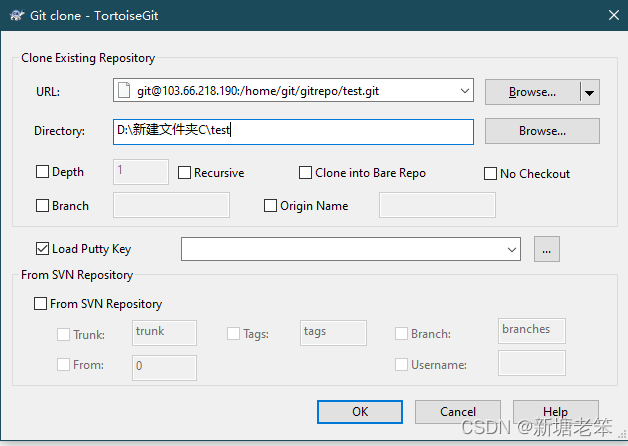The width and height of the screenshot is (628, 446).
Task: Click the file icon in URL field
Action: point(124,90)
